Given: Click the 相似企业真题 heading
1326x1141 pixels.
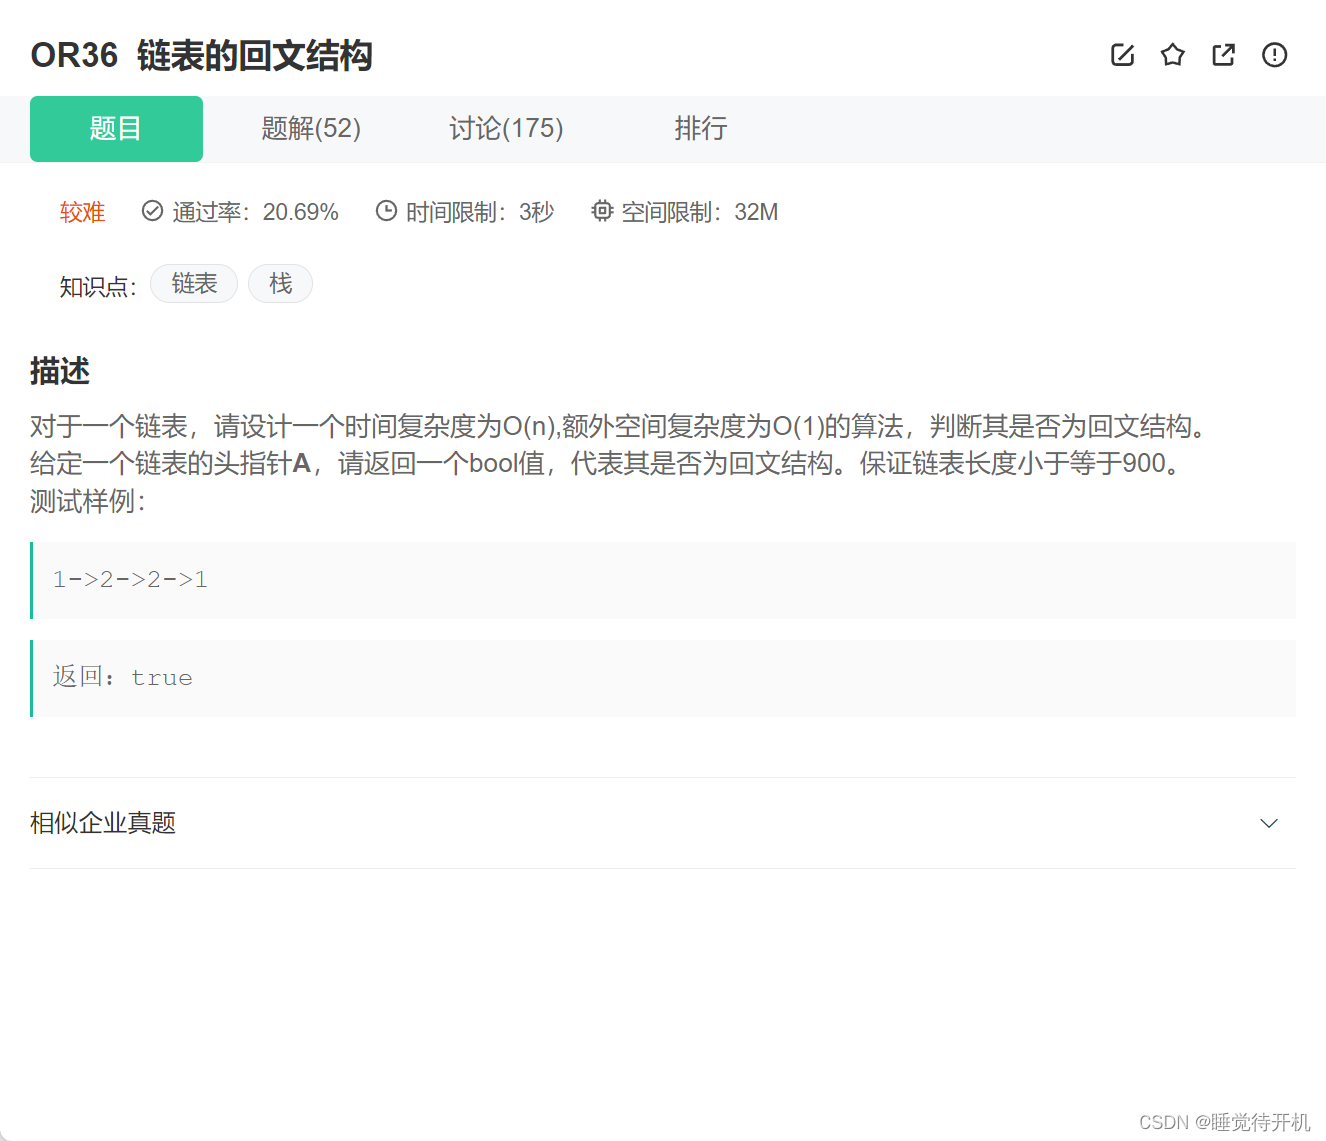Looking at the screenshot, I should (x=103, y=823).
